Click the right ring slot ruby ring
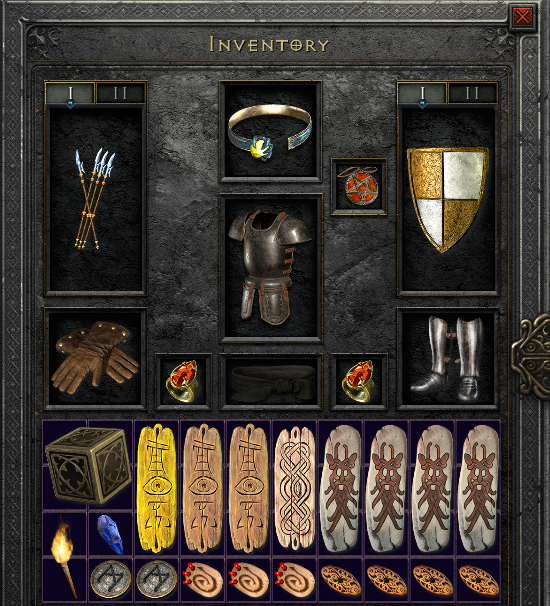The width and height of the screenshot is (550, 606). point(359,381)
